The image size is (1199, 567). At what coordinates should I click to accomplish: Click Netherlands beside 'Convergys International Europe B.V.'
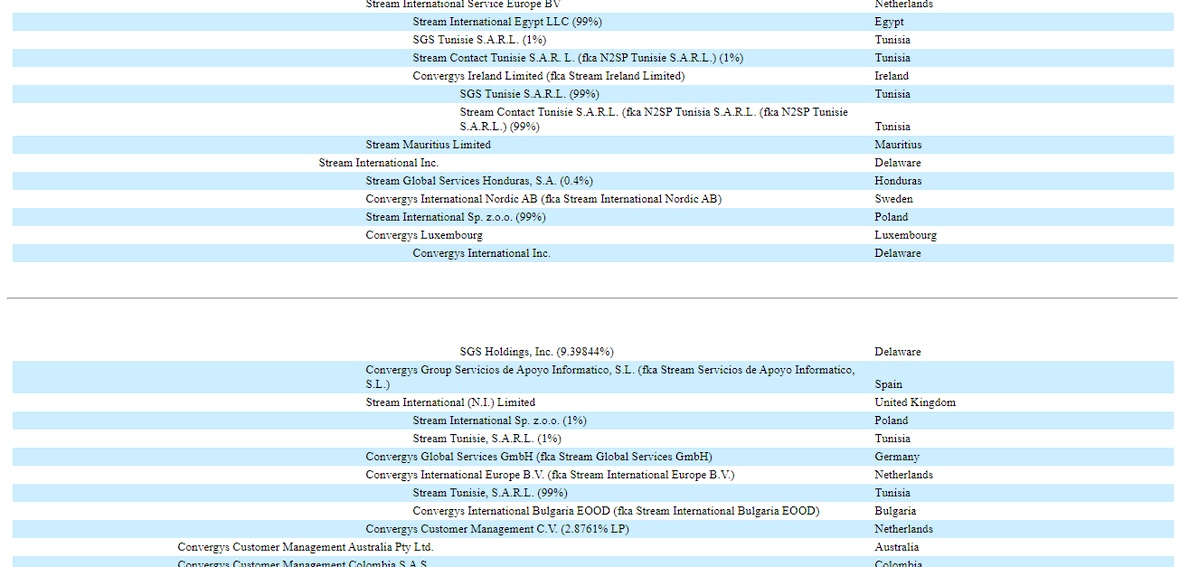tap(904, 475)
